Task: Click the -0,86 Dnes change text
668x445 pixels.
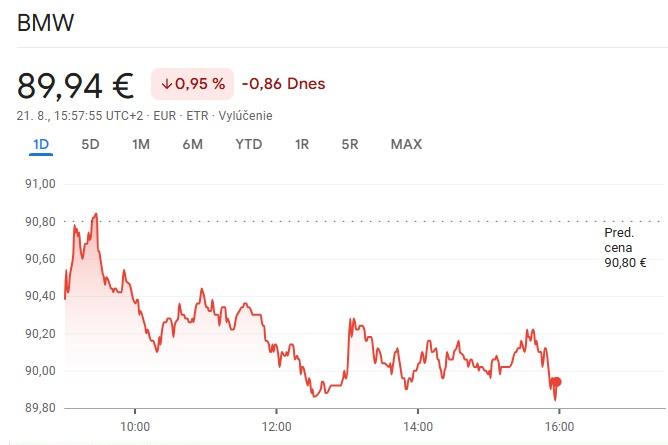Action: click(283, 84)
